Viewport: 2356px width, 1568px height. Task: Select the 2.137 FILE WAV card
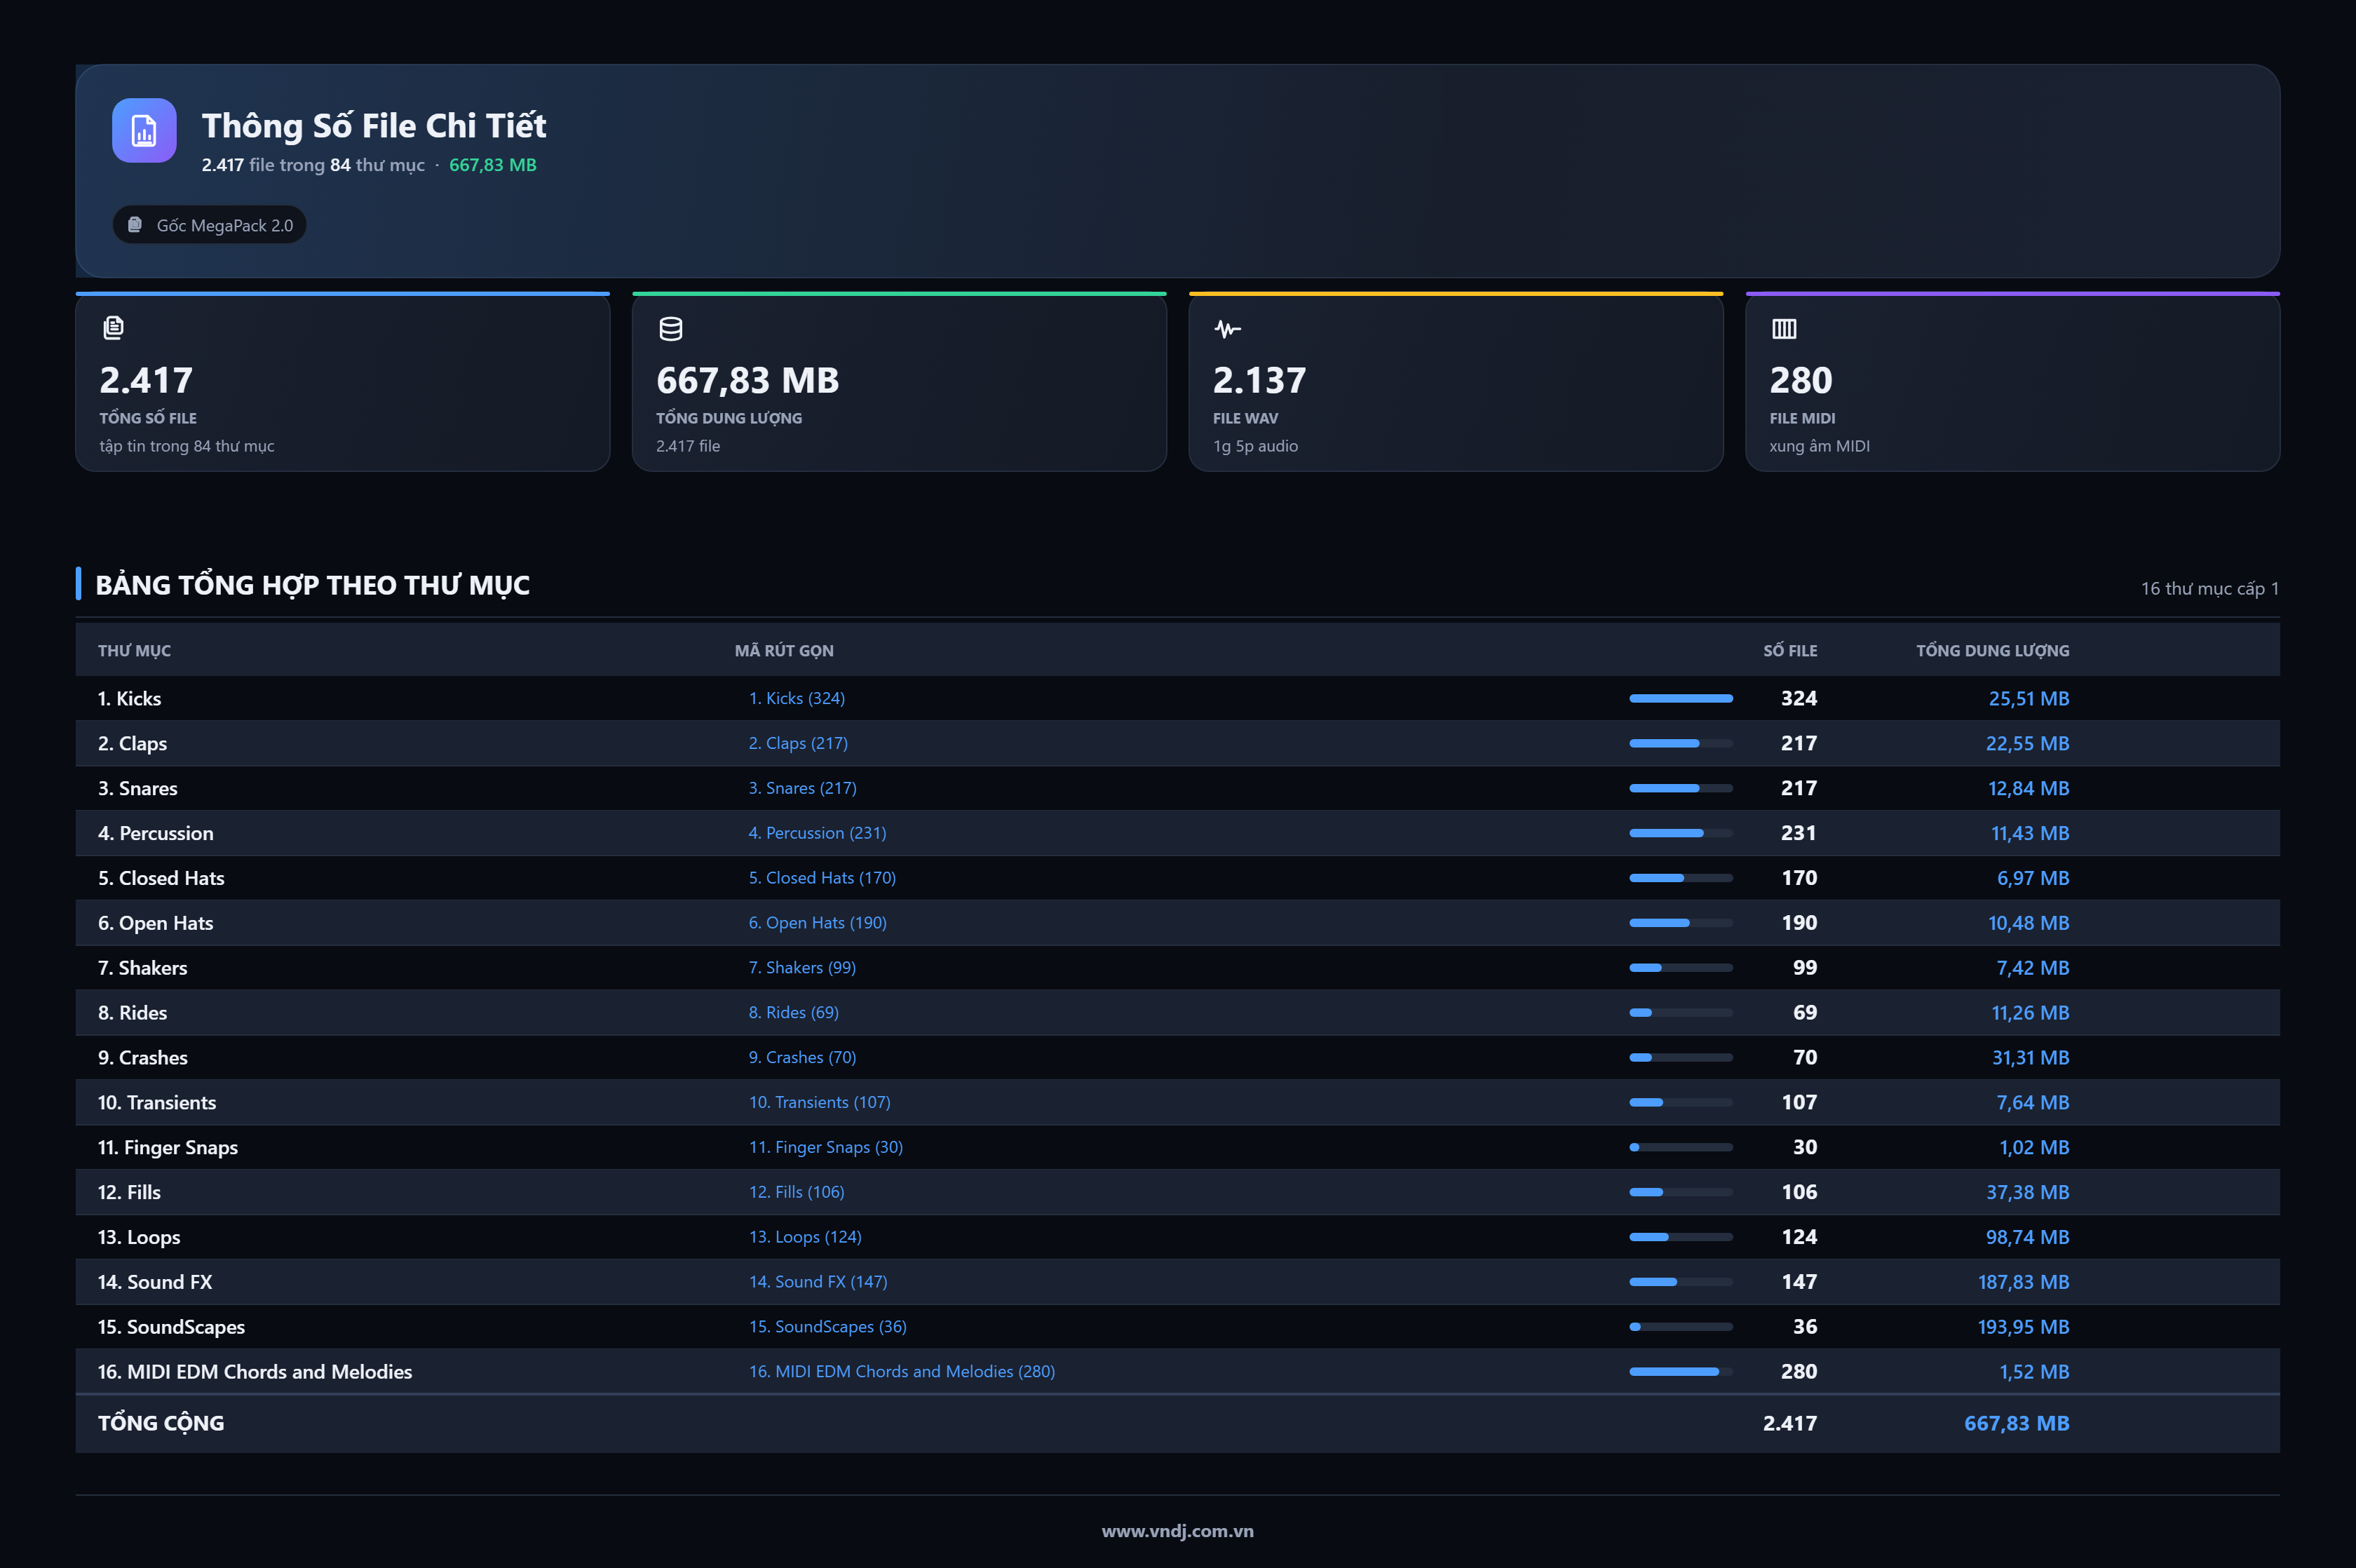1455,382
